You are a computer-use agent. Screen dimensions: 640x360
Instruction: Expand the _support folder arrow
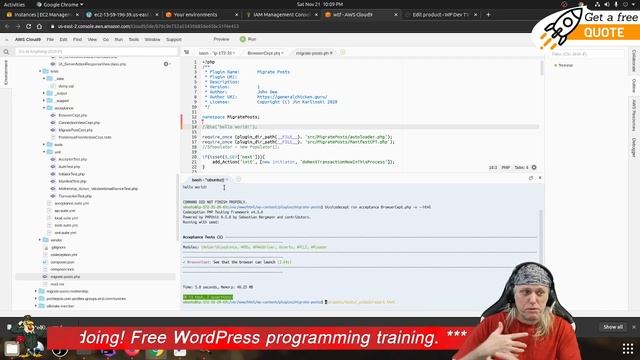pyautogui.click(x=44, y=101)
